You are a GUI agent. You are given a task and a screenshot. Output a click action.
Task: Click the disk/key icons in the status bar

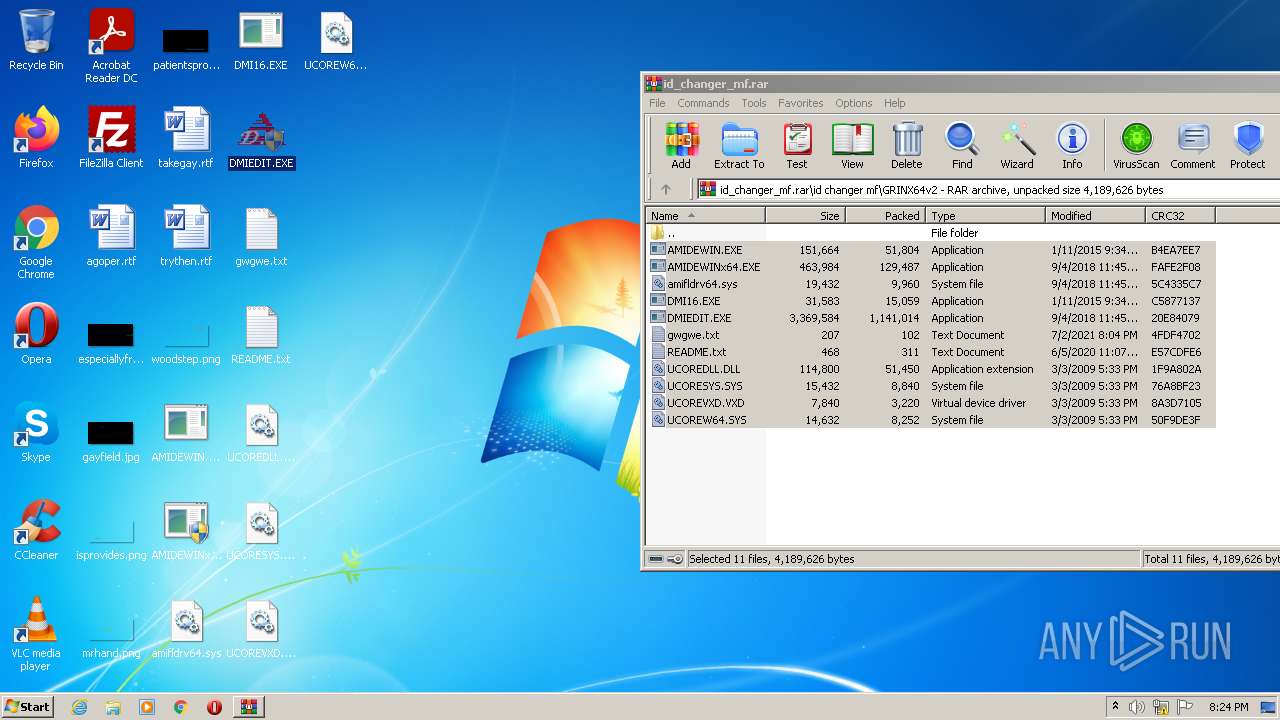665,559
